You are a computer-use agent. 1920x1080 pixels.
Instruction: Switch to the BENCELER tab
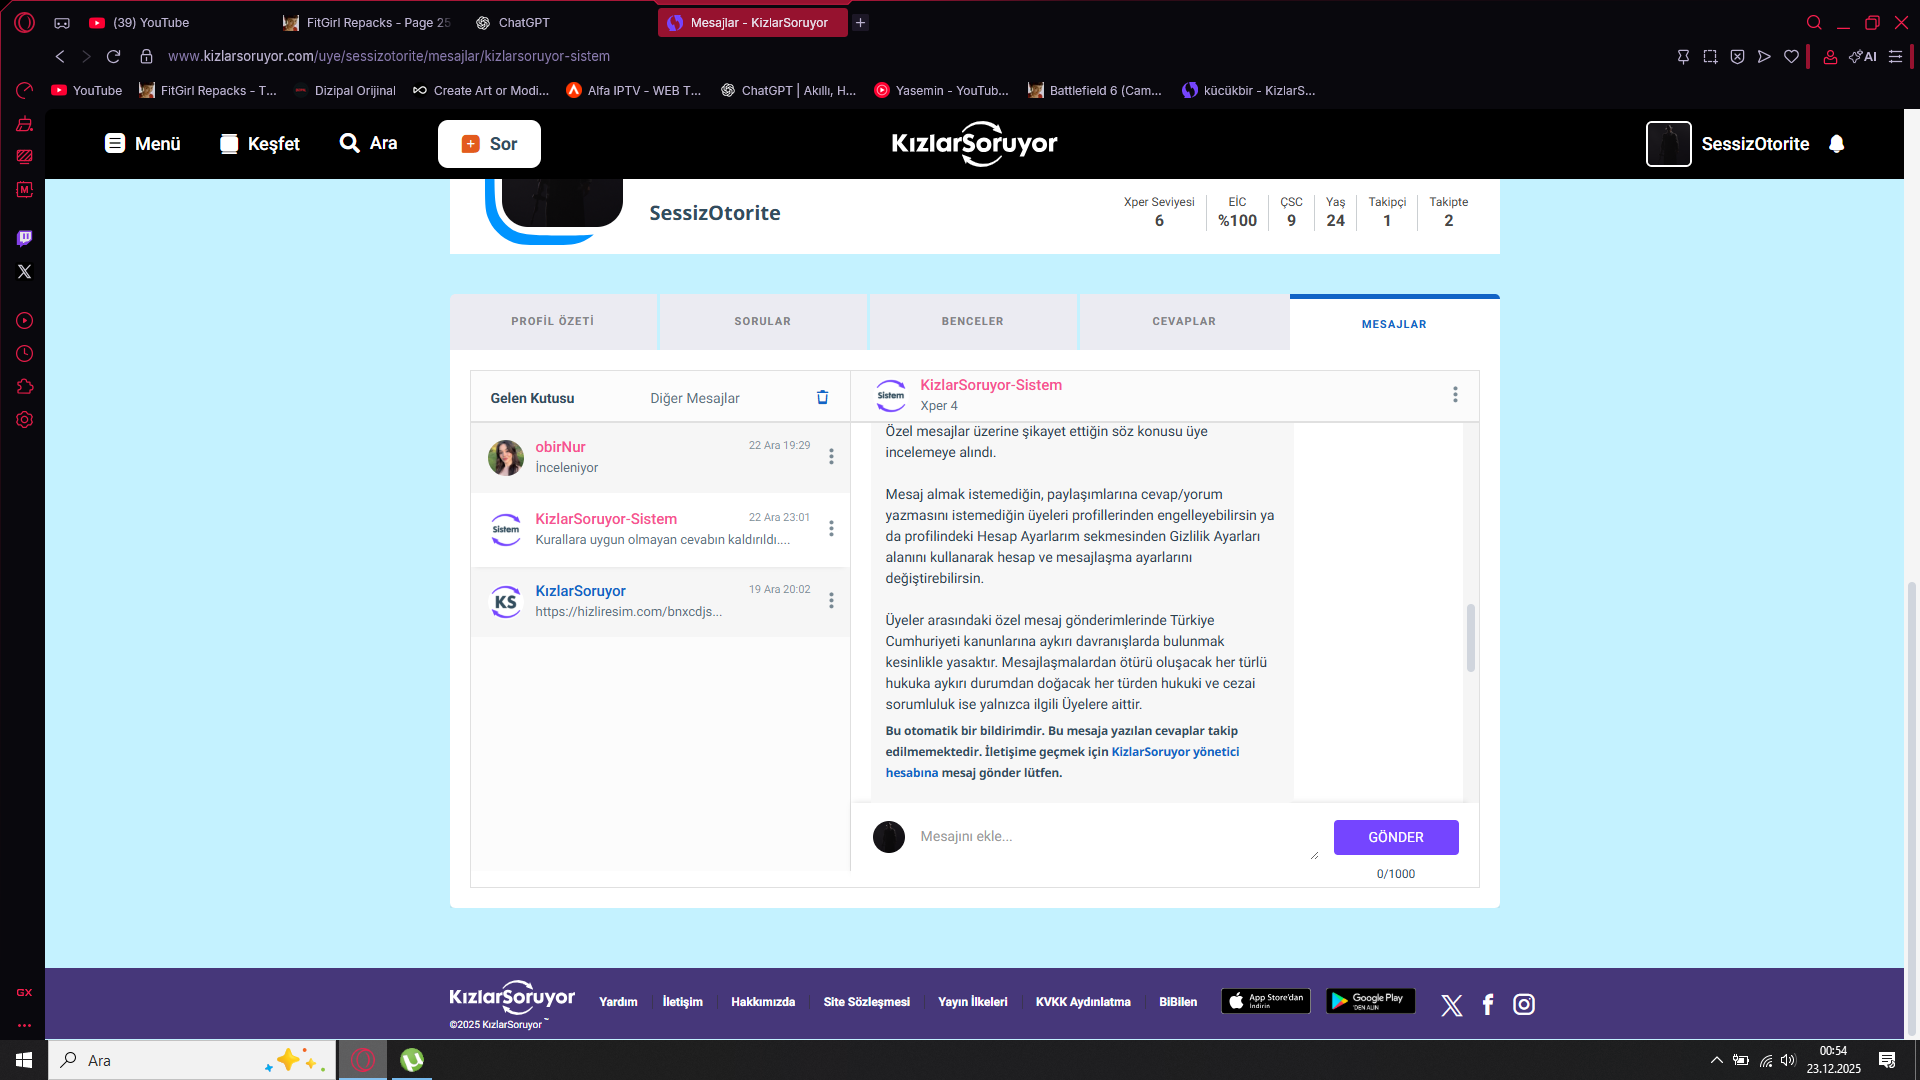(x=973, y=321)
